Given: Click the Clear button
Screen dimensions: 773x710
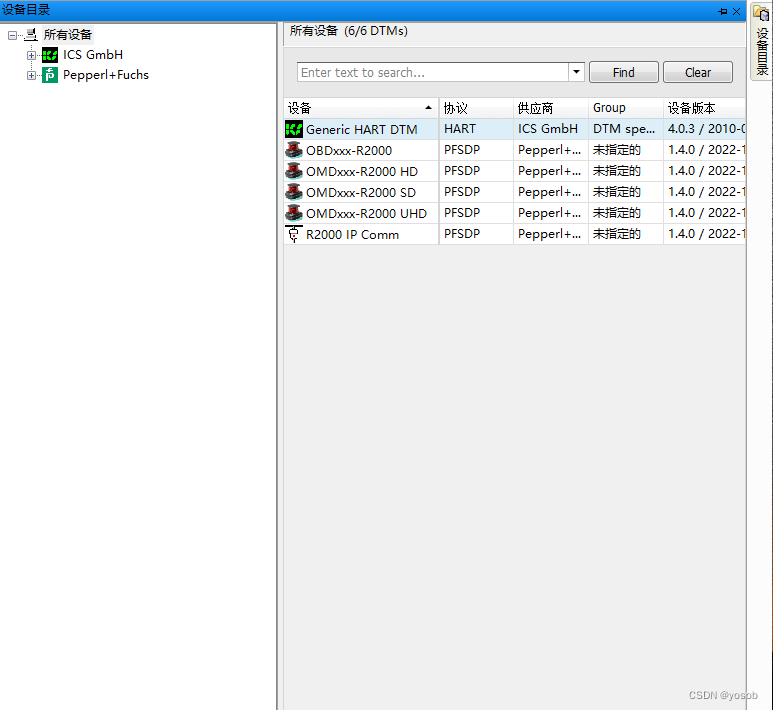Looking at the screenshot, I should coord(698,72).
